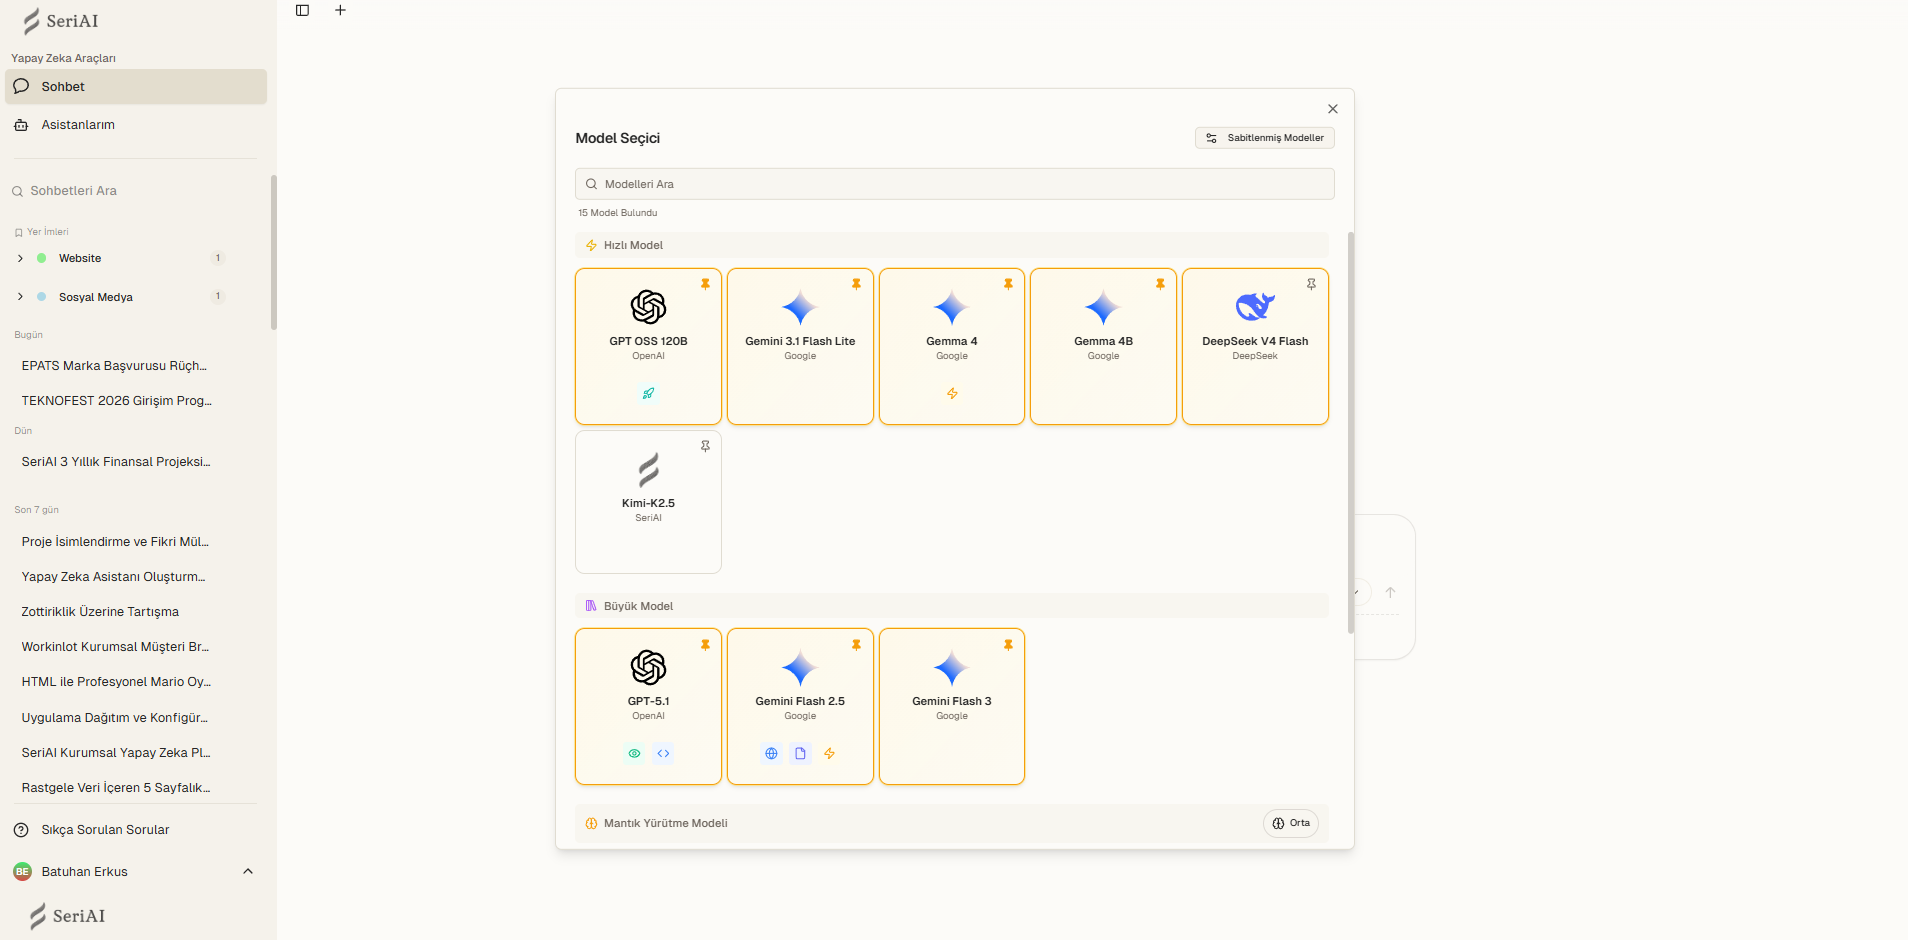Screen dimensions: 1908x940
Task: Click the SeriAI logo at top of sidebar
Action: (x=60, y=21)
